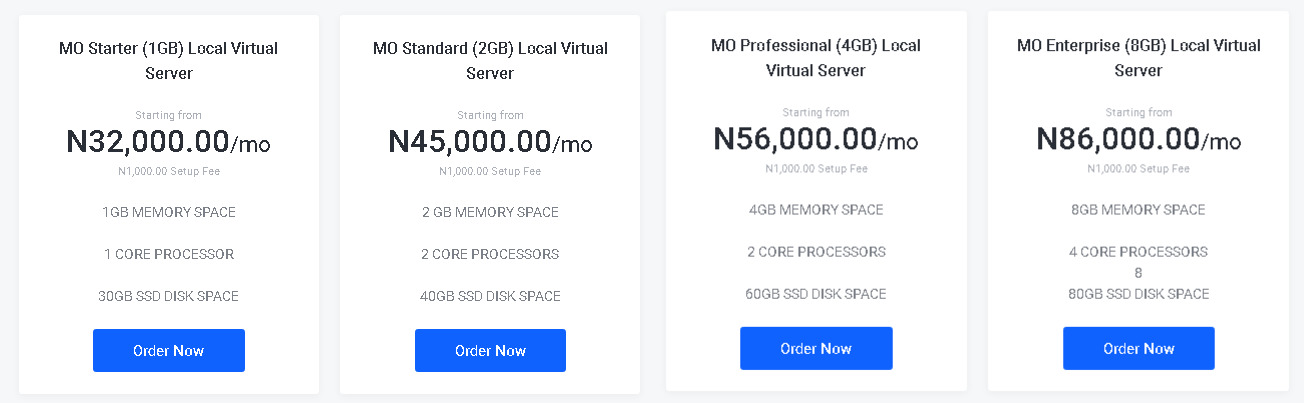
Task: Select the MO Professional (4GB) Local Virtual Server title
Action: (816, 58)
